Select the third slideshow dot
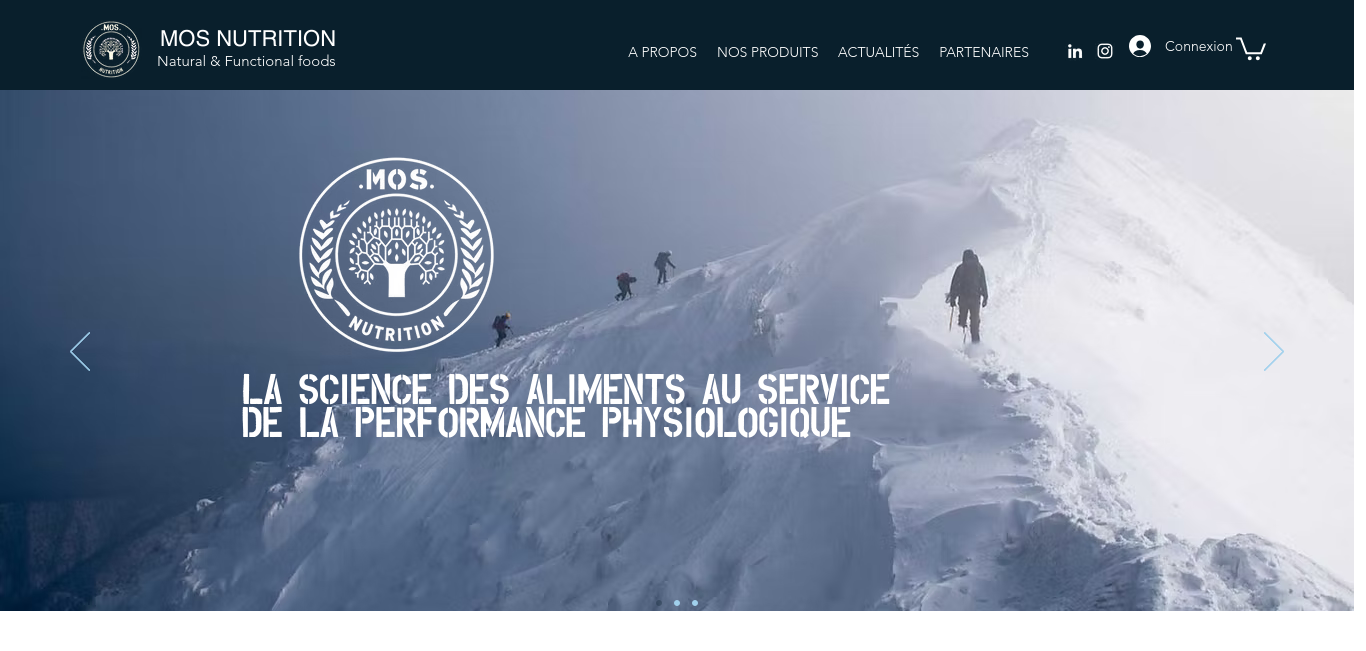The width and height of the screenshot is (1366, 651). 695,603
